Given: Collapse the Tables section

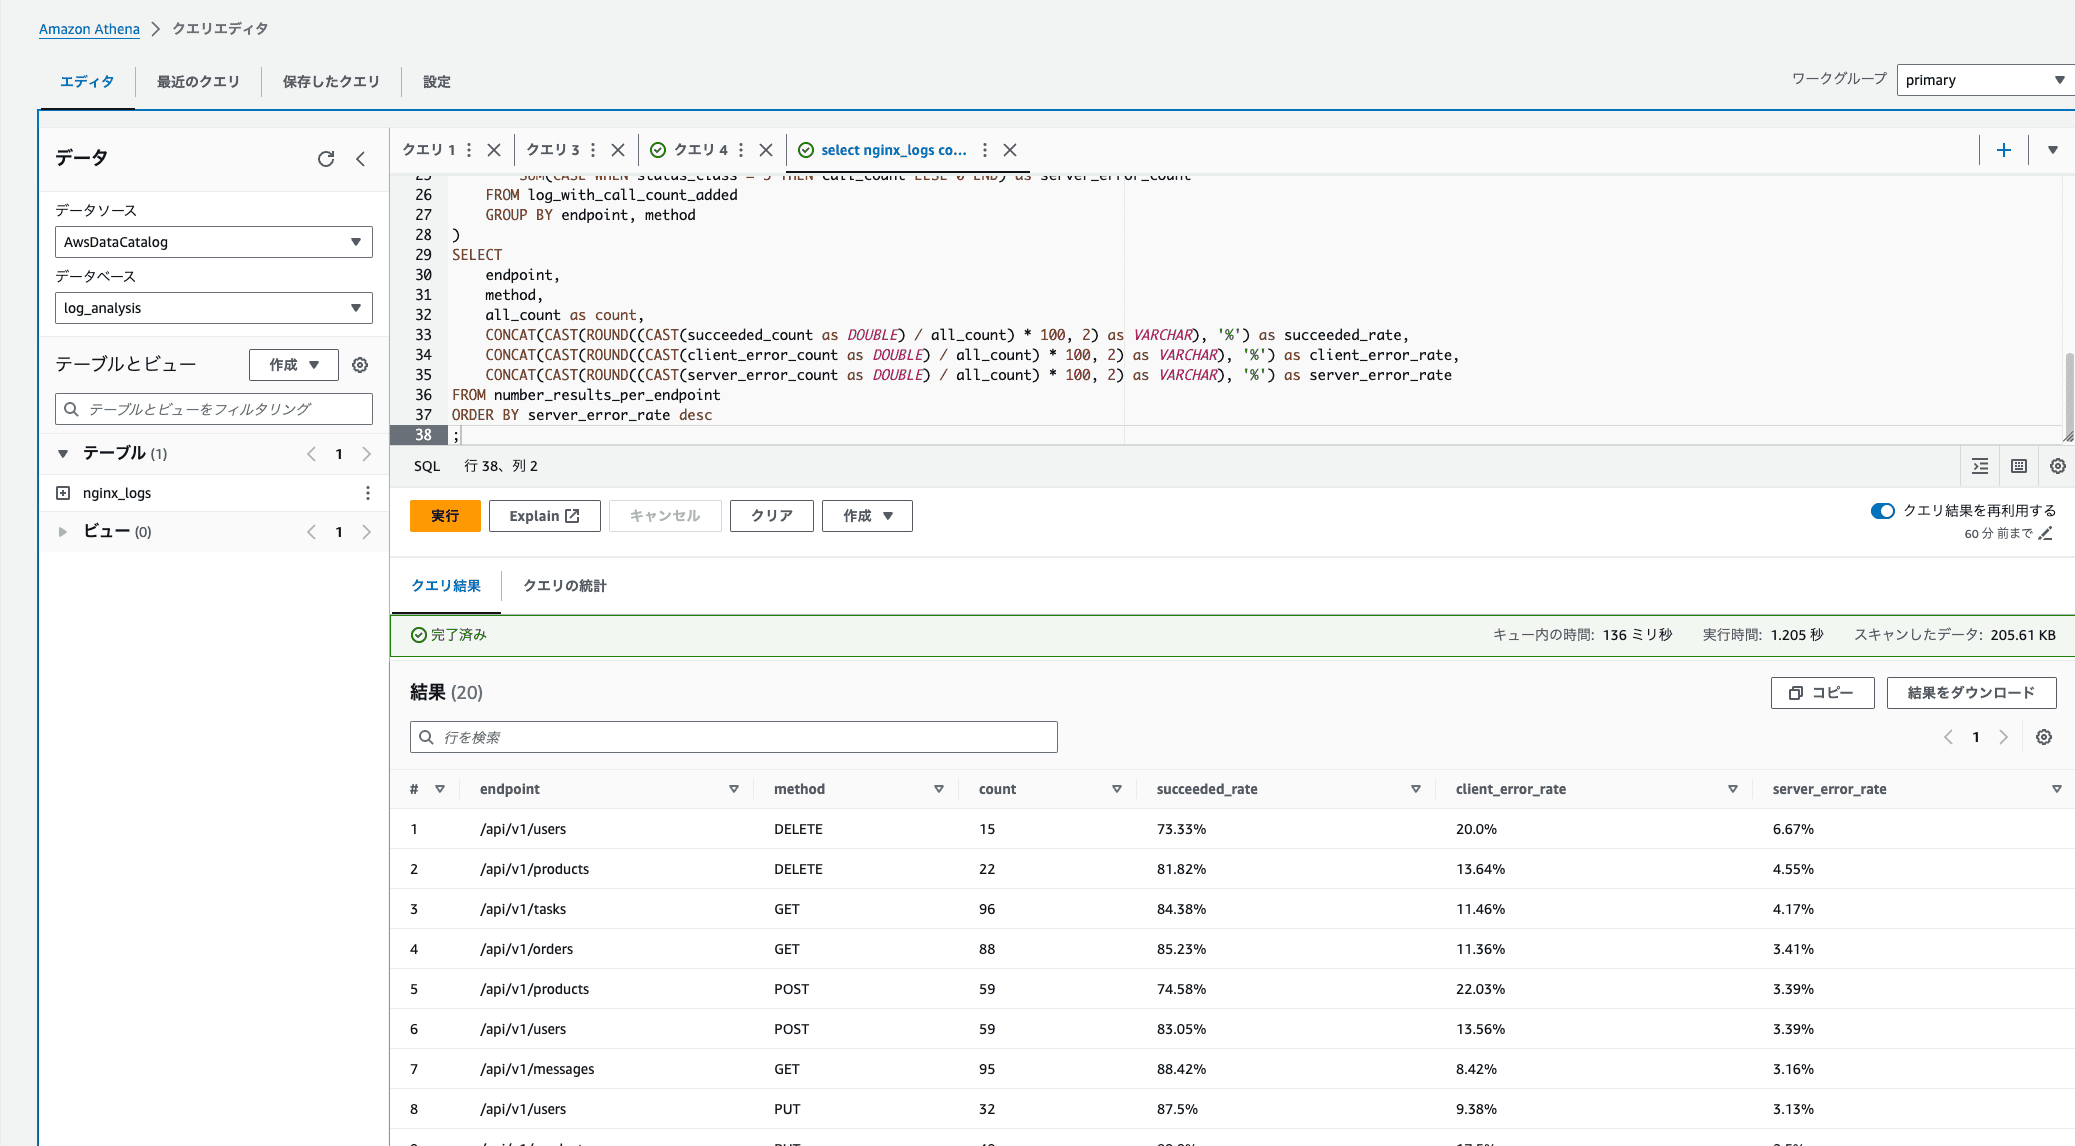Looking at the screenshot, I should pos(63,454).
